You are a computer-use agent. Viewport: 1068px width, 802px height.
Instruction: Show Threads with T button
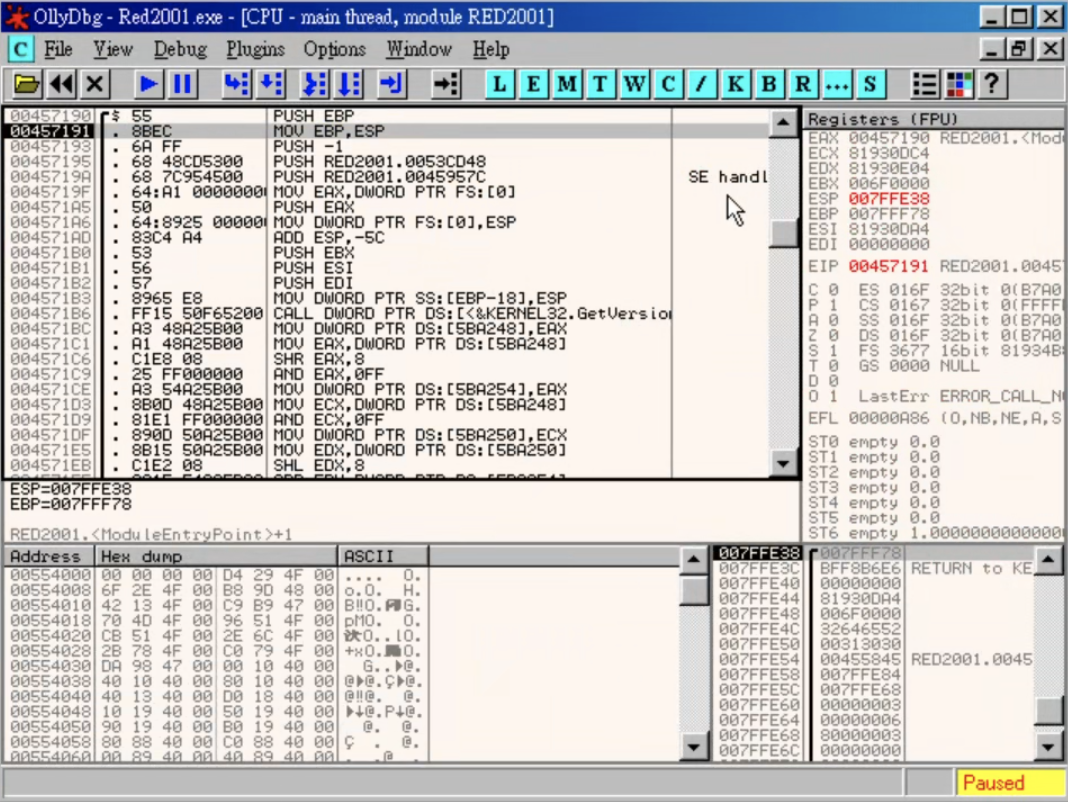(x=600, y=84)
